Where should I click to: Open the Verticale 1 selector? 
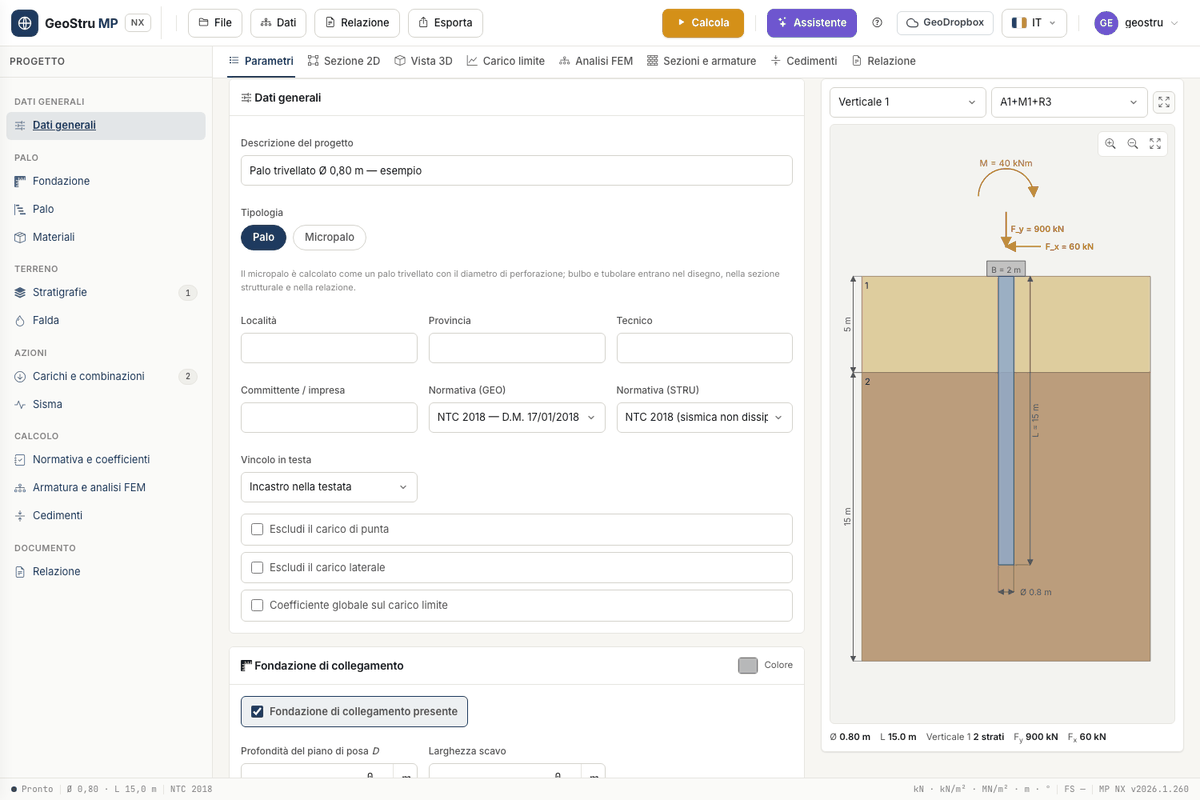coord(908,102)
